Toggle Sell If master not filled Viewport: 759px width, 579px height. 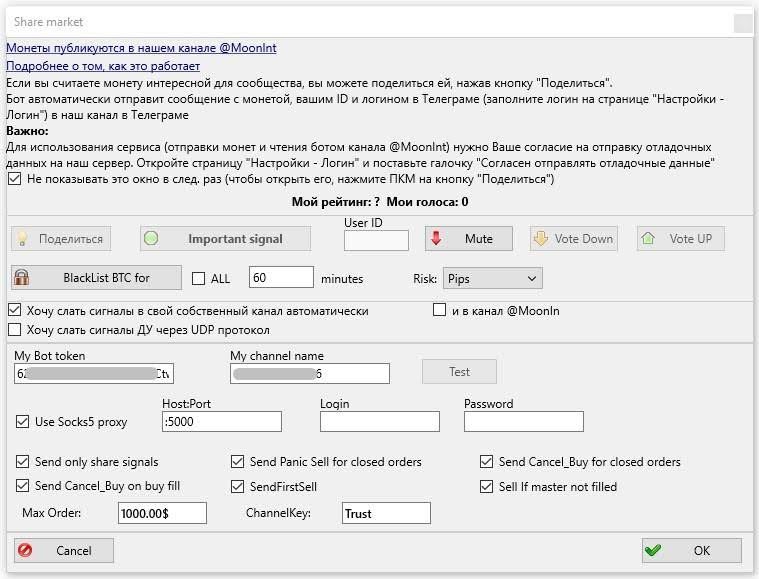486,487
